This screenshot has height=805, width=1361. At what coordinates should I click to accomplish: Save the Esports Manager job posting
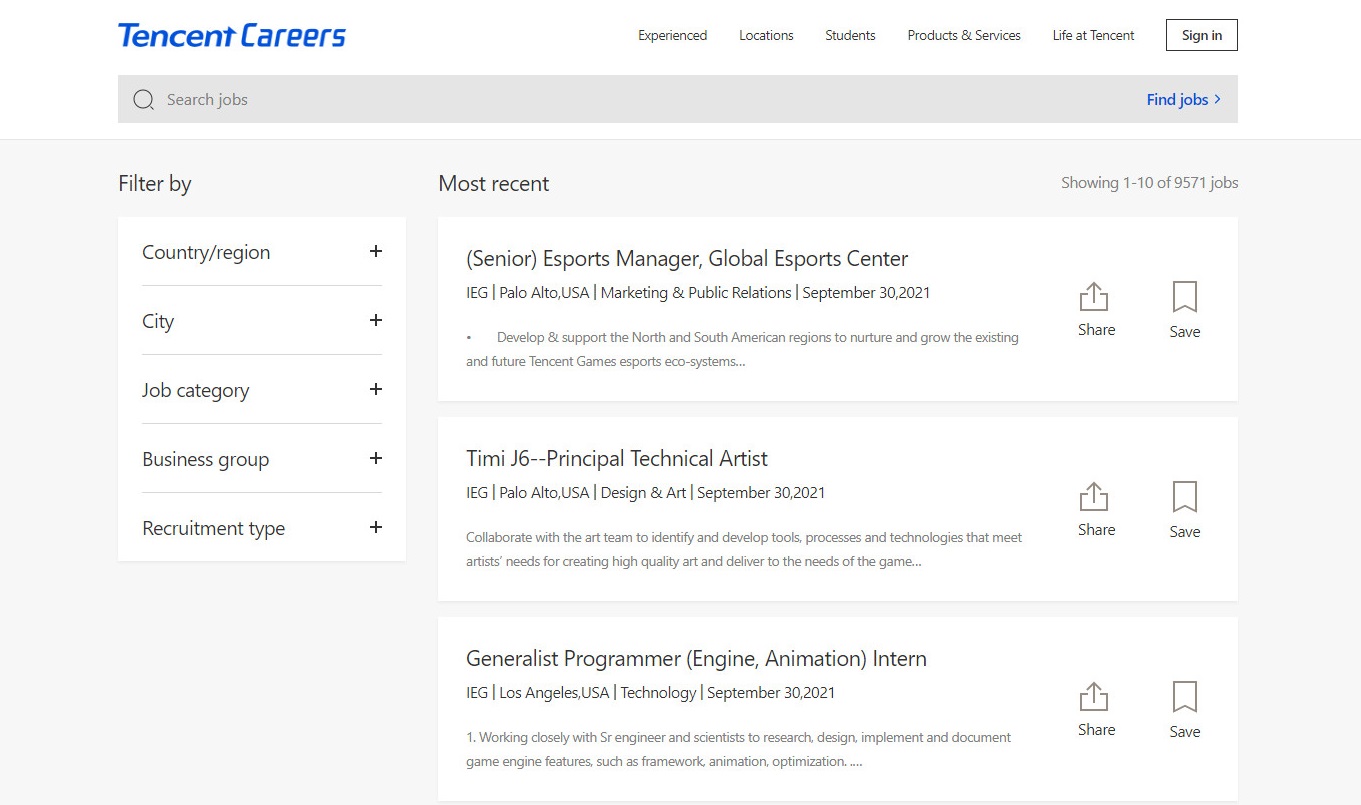click(1184, 309)
